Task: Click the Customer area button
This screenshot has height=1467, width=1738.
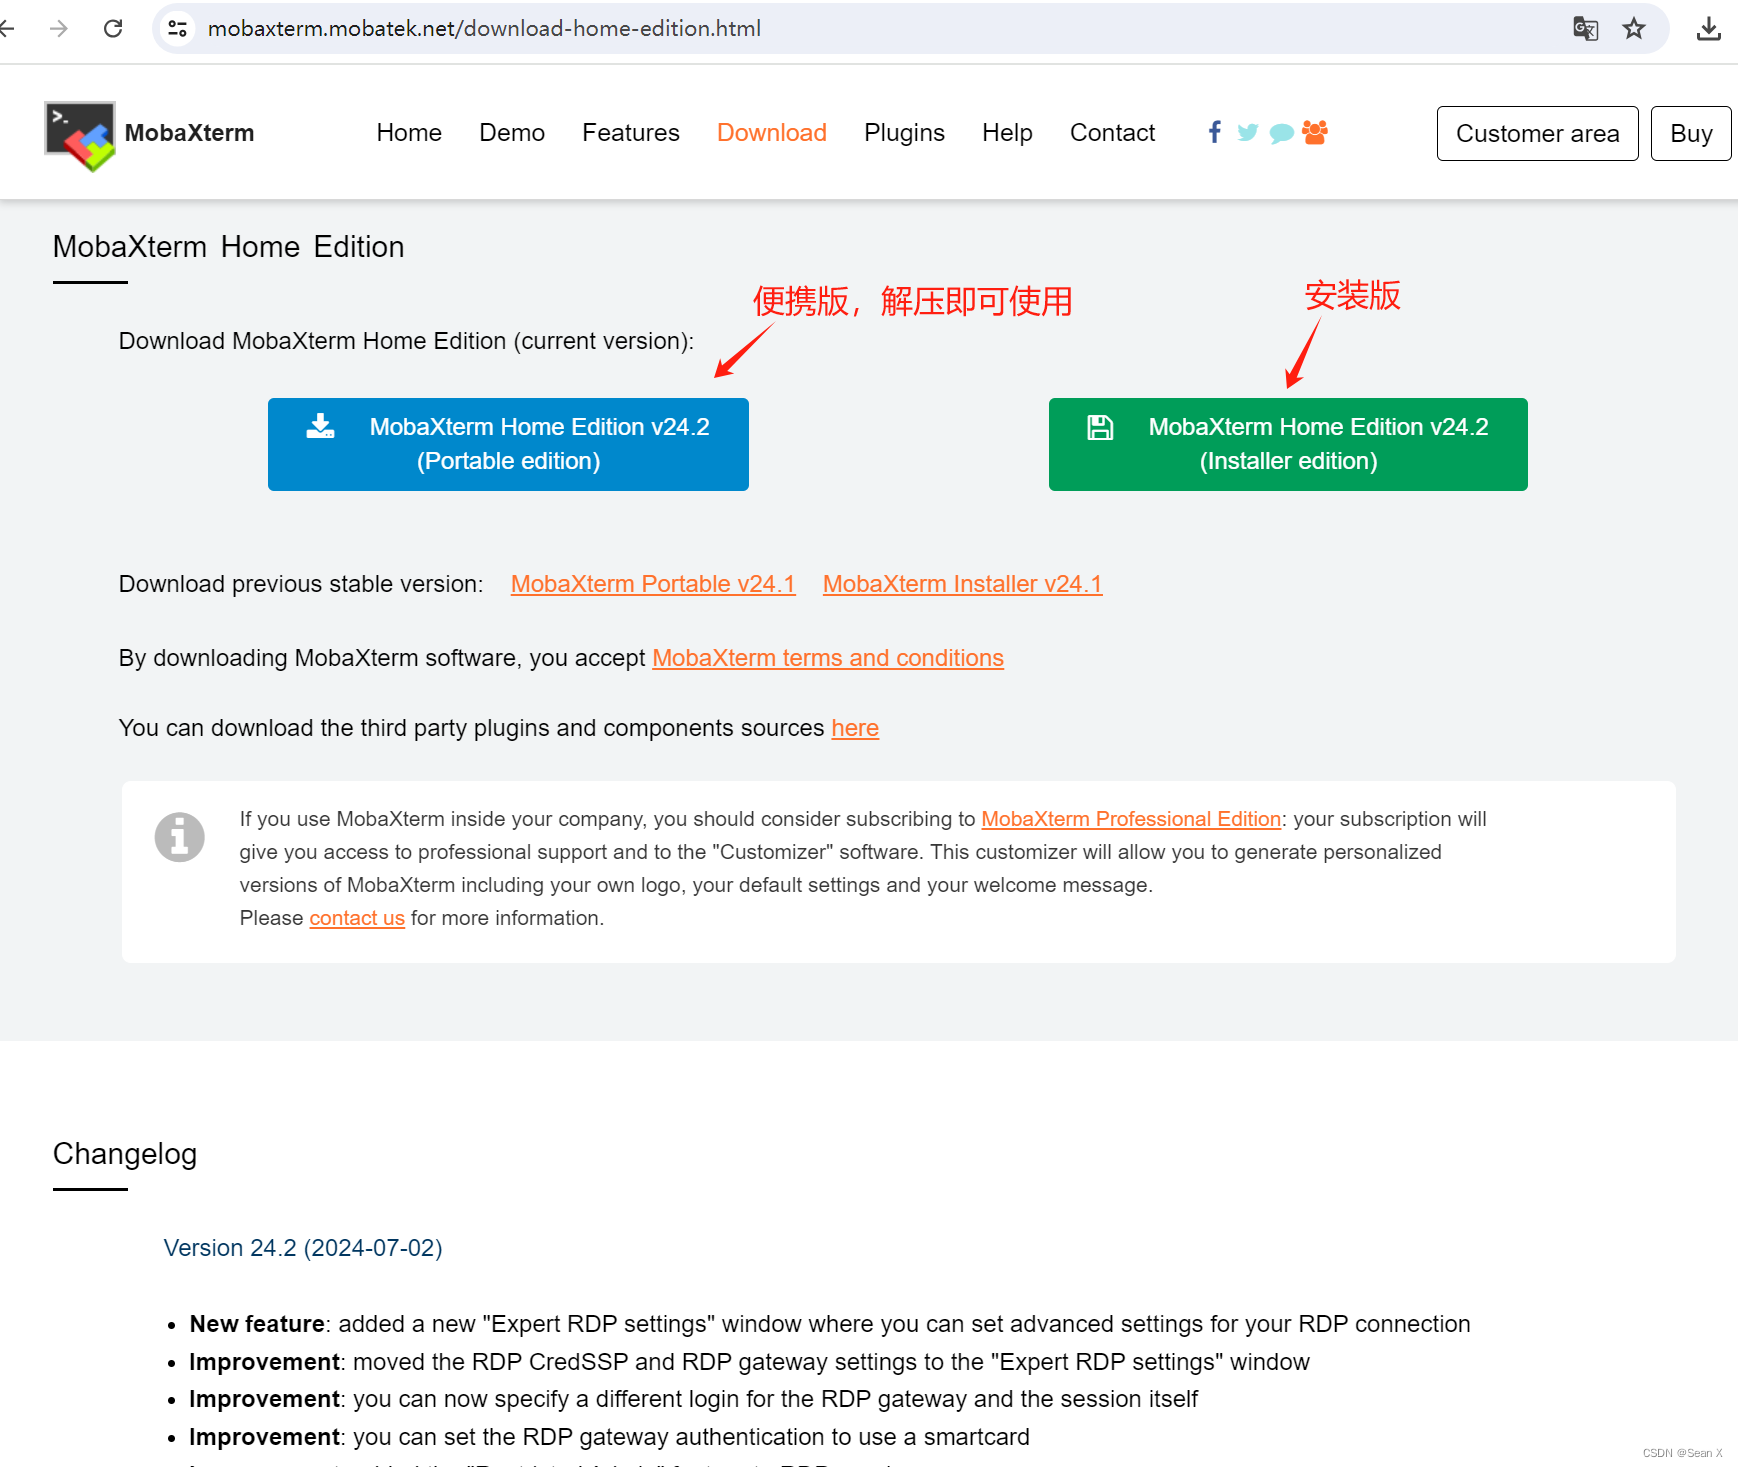Action: [1537, 133]
